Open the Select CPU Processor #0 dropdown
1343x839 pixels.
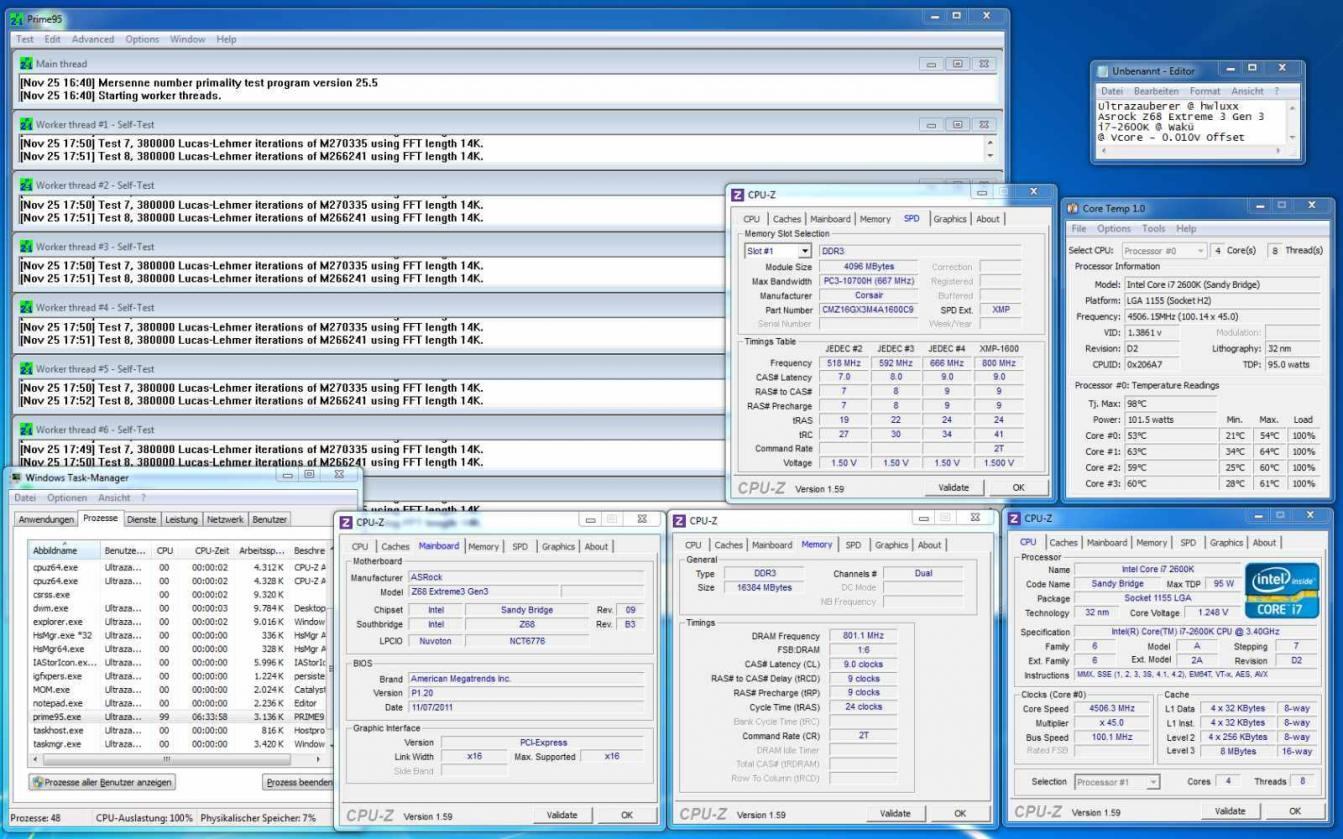coord(1164,250)
